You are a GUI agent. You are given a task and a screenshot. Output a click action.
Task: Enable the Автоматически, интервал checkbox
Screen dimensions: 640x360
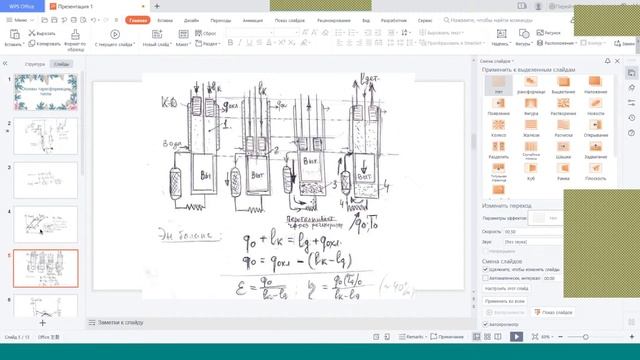coord(485,278)
